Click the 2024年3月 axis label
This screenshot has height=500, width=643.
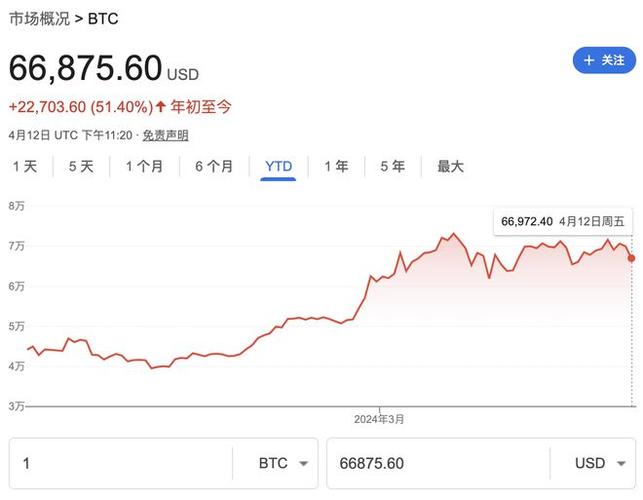[380, 418]
